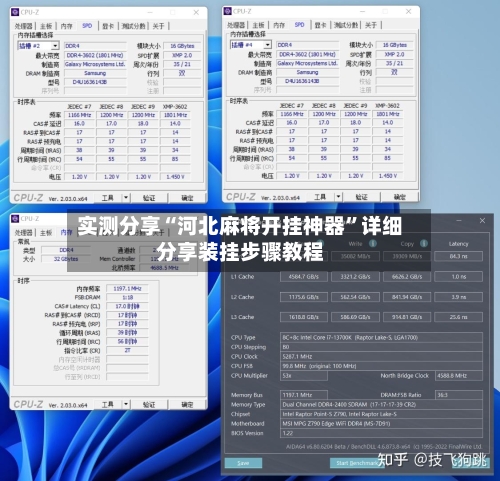Click the 工具 button in the slot #4 window
The height and width of the screenshot is (481, 500).
pyautogui.click(x=320, y=197)
